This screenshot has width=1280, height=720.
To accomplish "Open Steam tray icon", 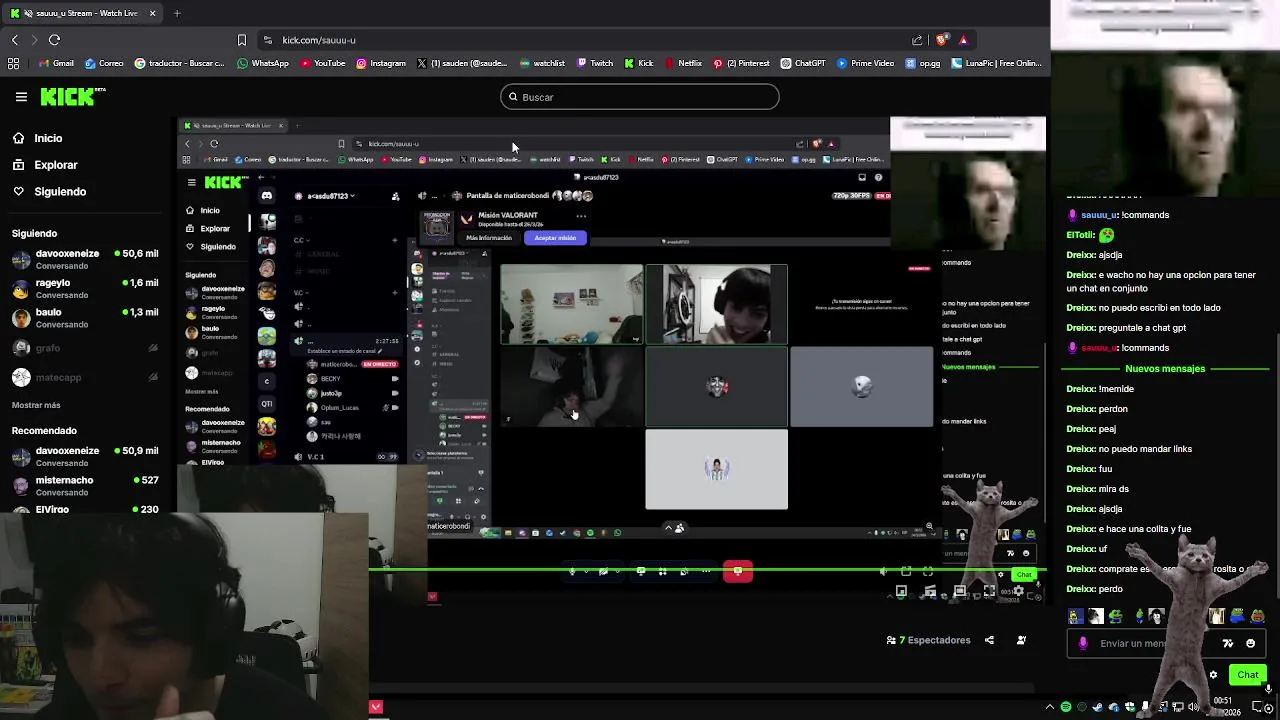I will [1097, 707].
